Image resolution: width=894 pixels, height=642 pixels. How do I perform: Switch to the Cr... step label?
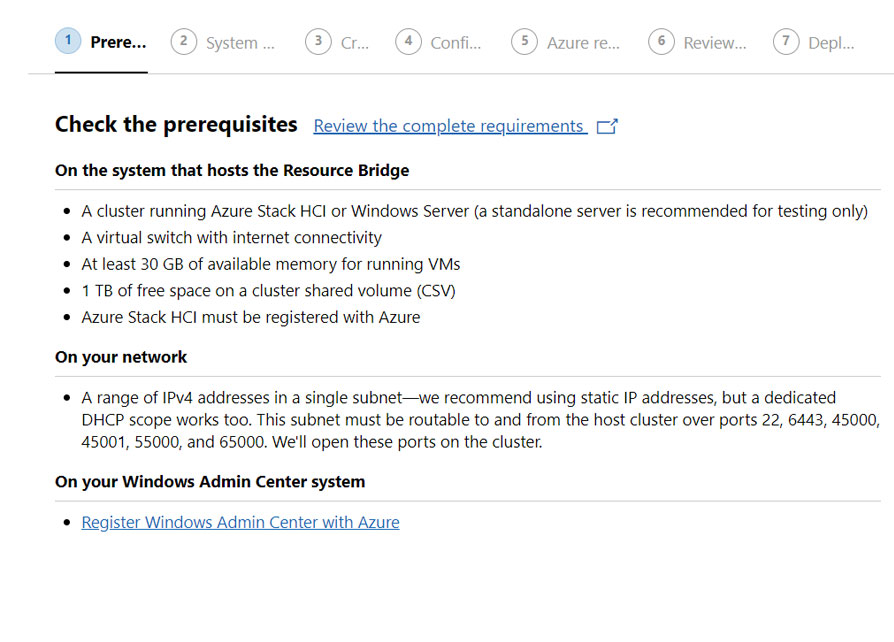[355, 43]
